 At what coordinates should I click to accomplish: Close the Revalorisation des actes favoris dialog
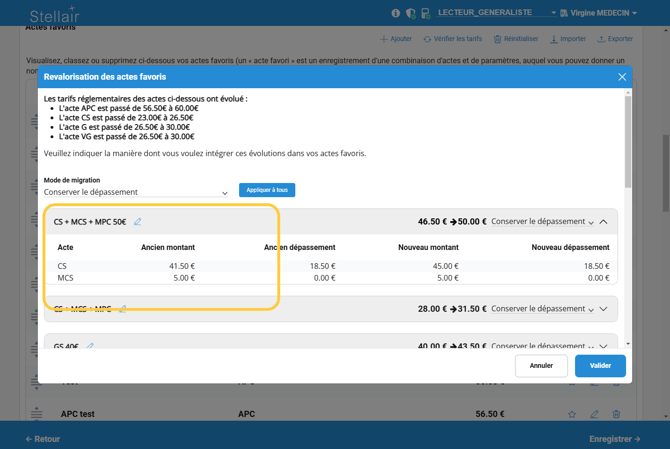tap(621, 77)
